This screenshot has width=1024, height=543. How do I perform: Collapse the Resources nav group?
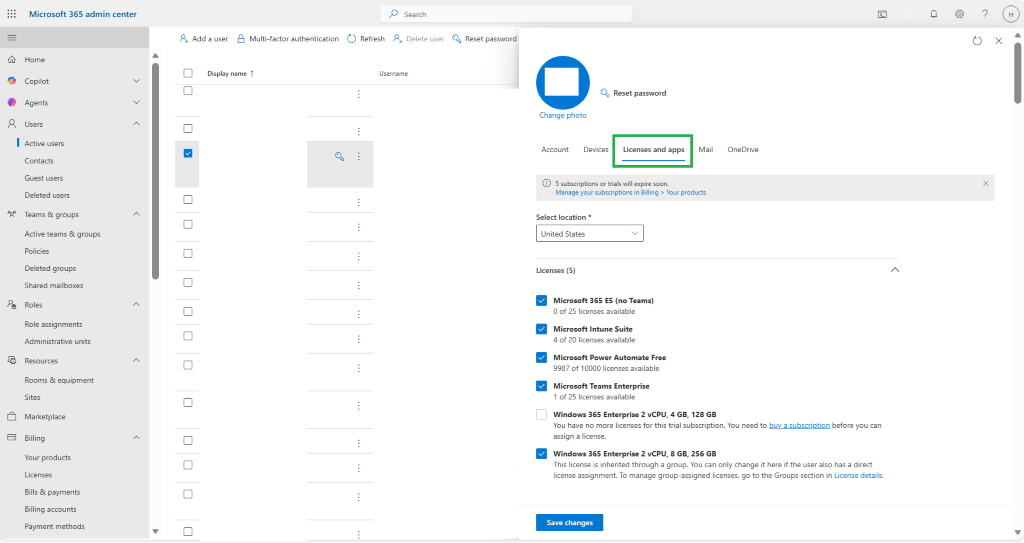click(x=136, y=361)
